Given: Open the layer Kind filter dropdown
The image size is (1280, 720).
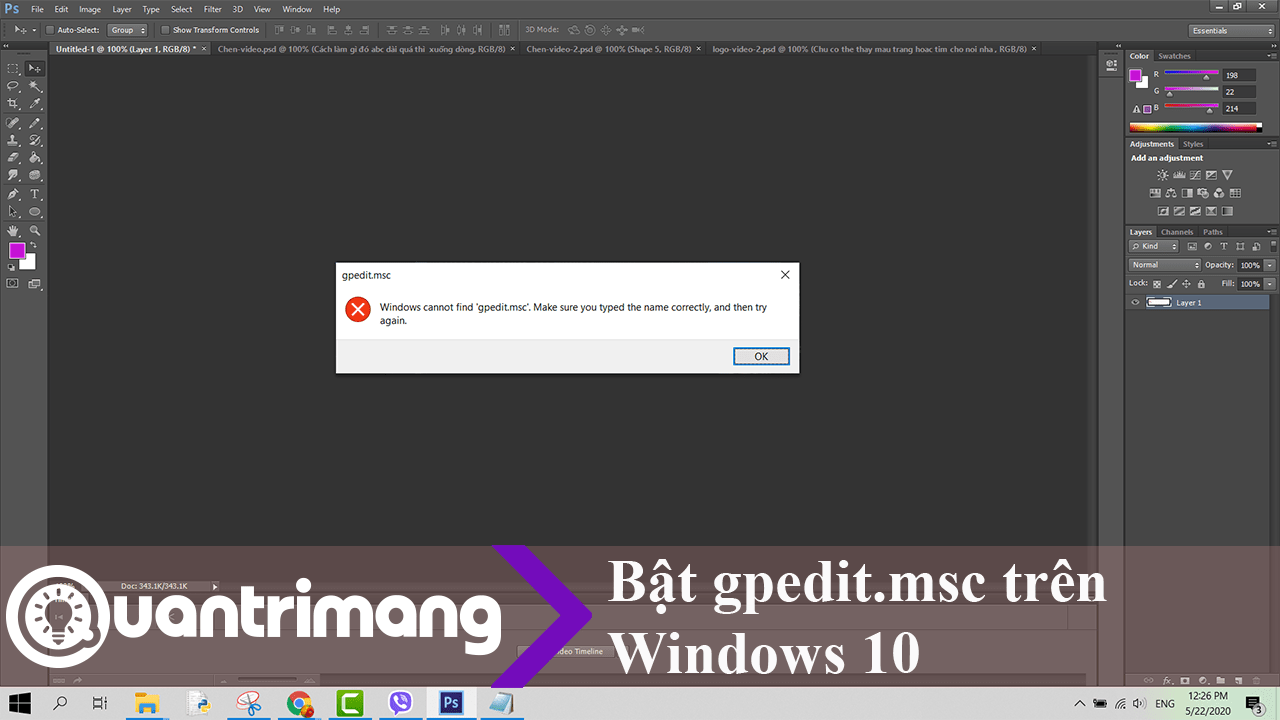Looking at the screenshot, I should 1154,246.
